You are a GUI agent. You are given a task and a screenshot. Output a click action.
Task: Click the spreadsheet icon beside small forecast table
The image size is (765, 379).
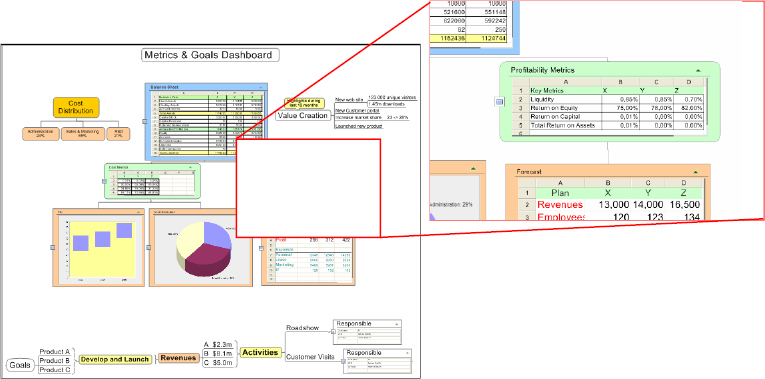point(261,248)
